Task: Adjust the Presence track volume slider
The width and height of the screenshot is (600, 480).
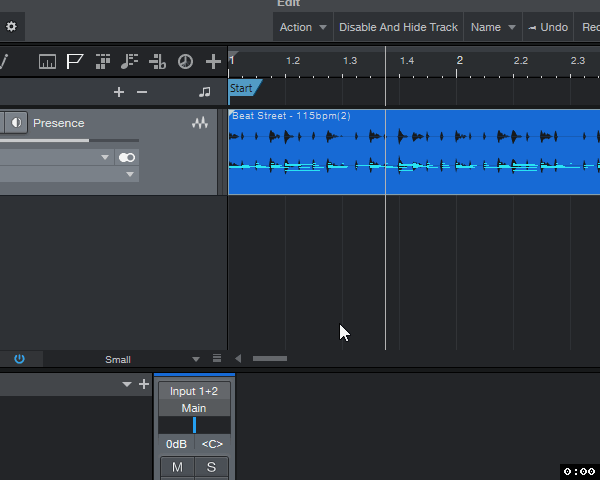Action: pyautogui.click(x=69, y=140)
